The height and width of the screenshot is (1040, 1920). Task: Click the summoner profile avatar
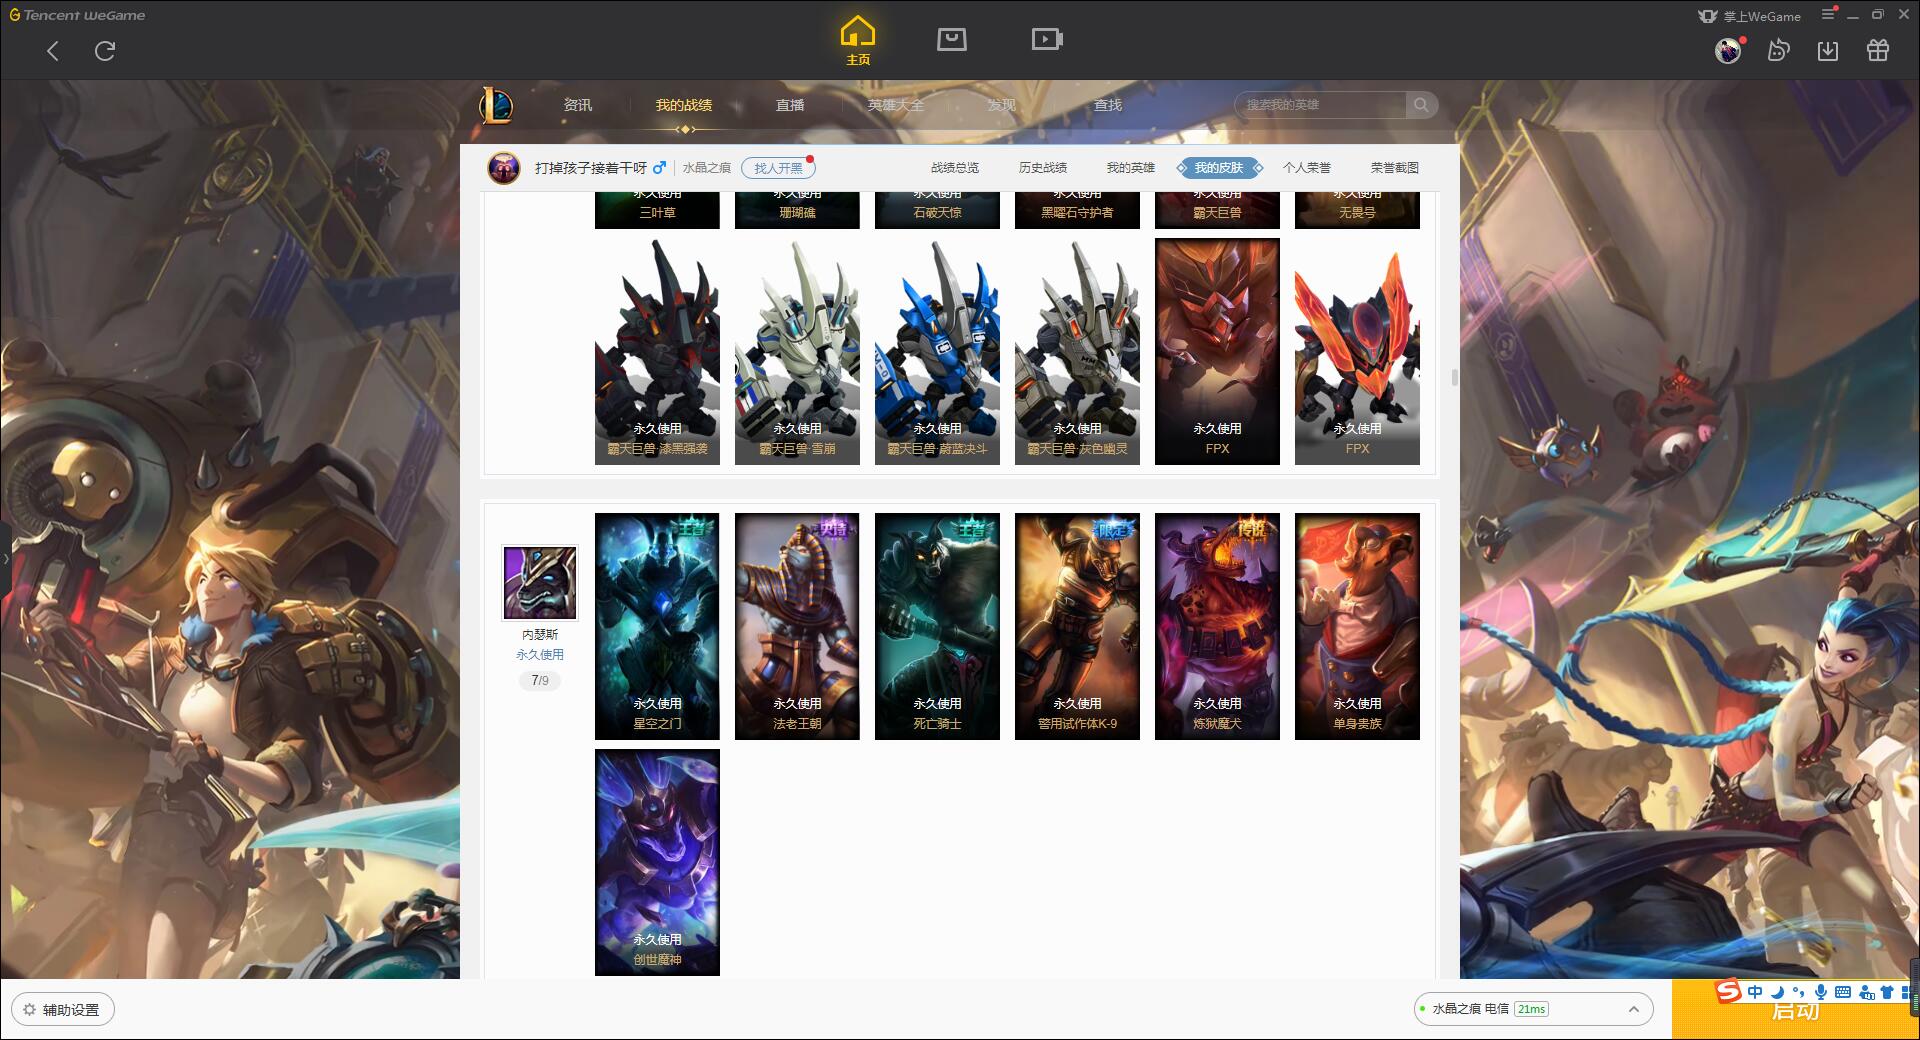tap(504, 168)
